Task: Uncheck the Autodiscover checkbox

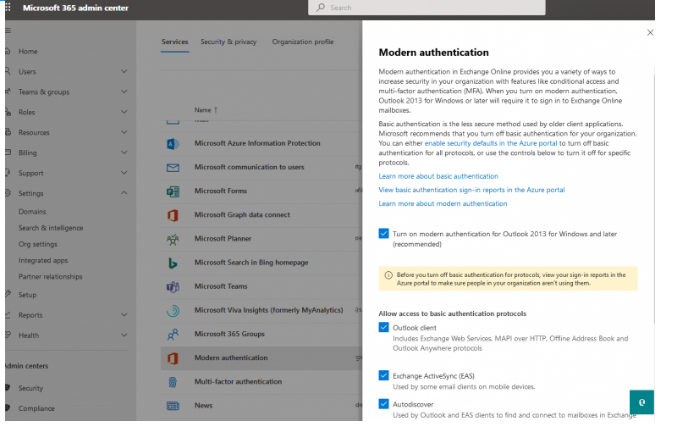Action: pos(383,404)
